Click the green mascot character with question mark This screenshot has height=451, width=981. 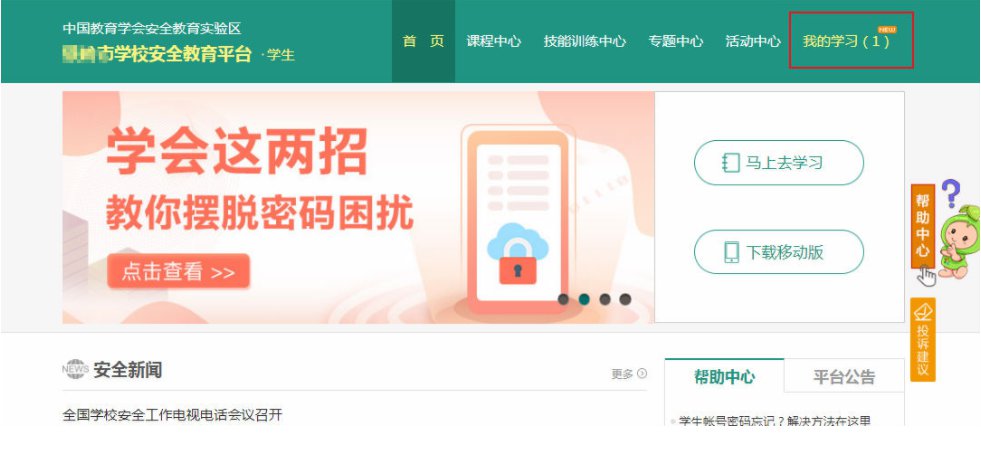(958, 232)
